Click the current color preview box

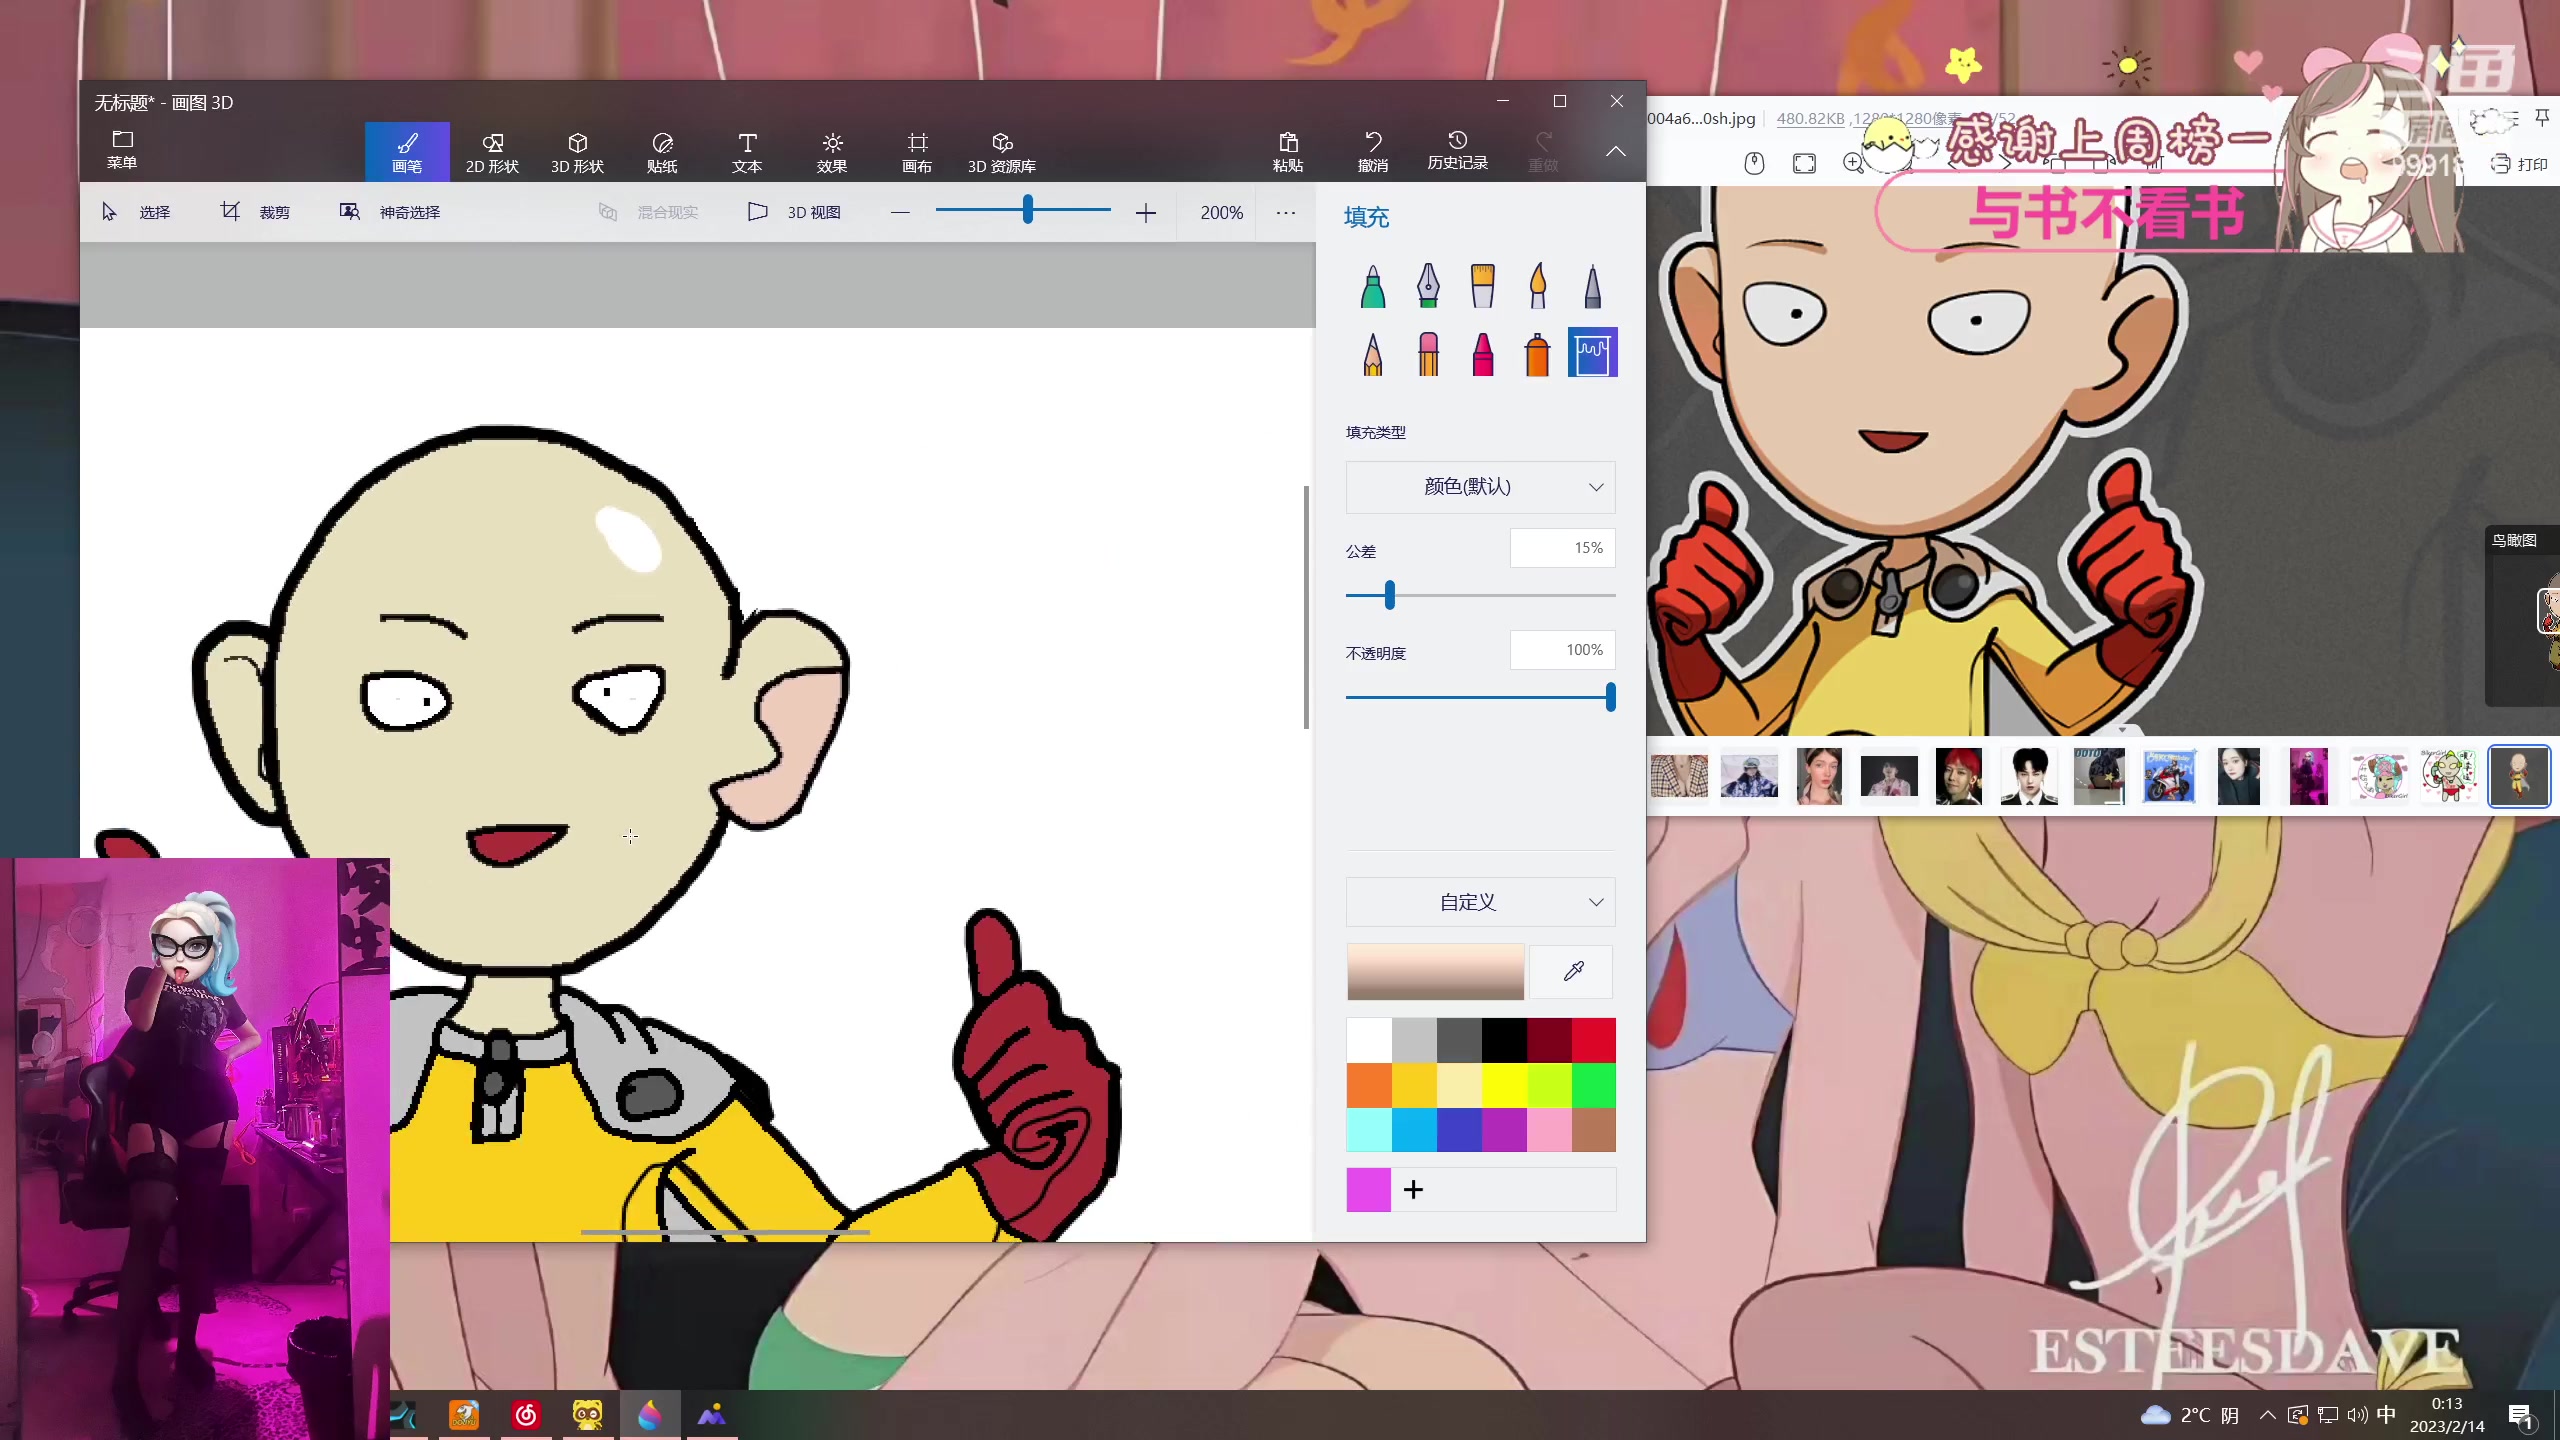(x=1435, y=971)
